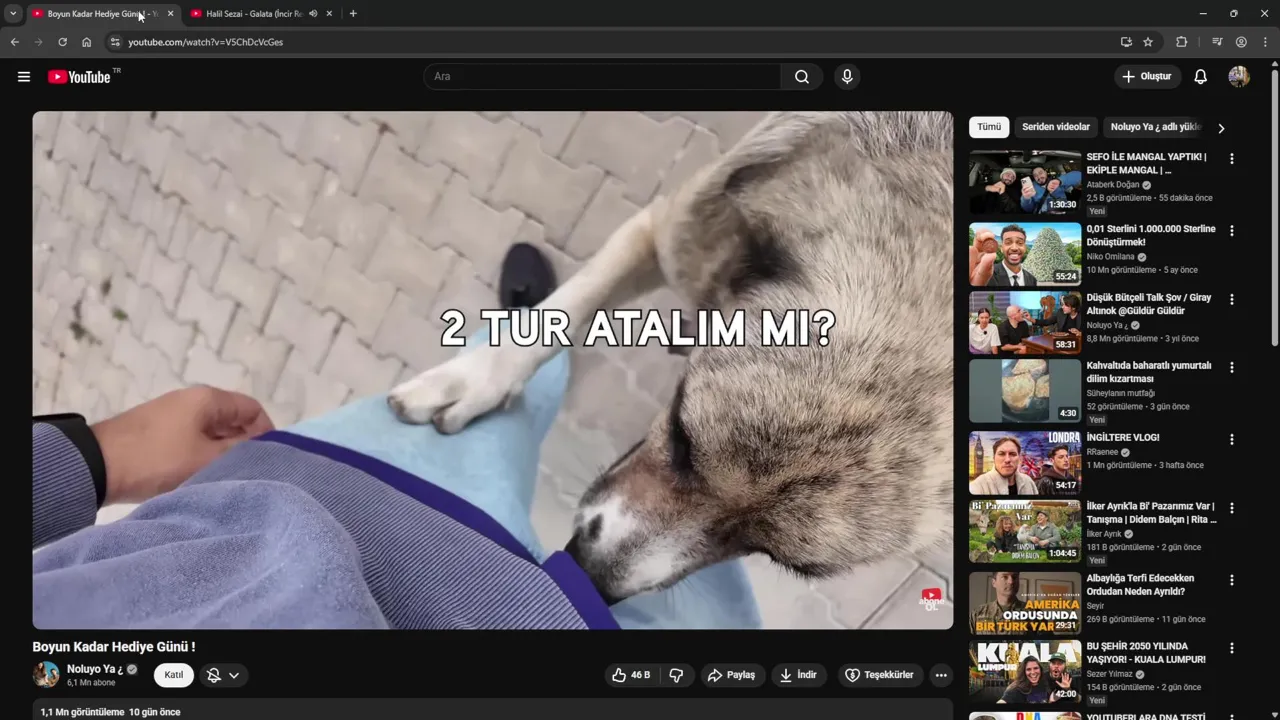Like the video with 46 B likes
Screen dimensions: 1280x720
click(632, 675)
